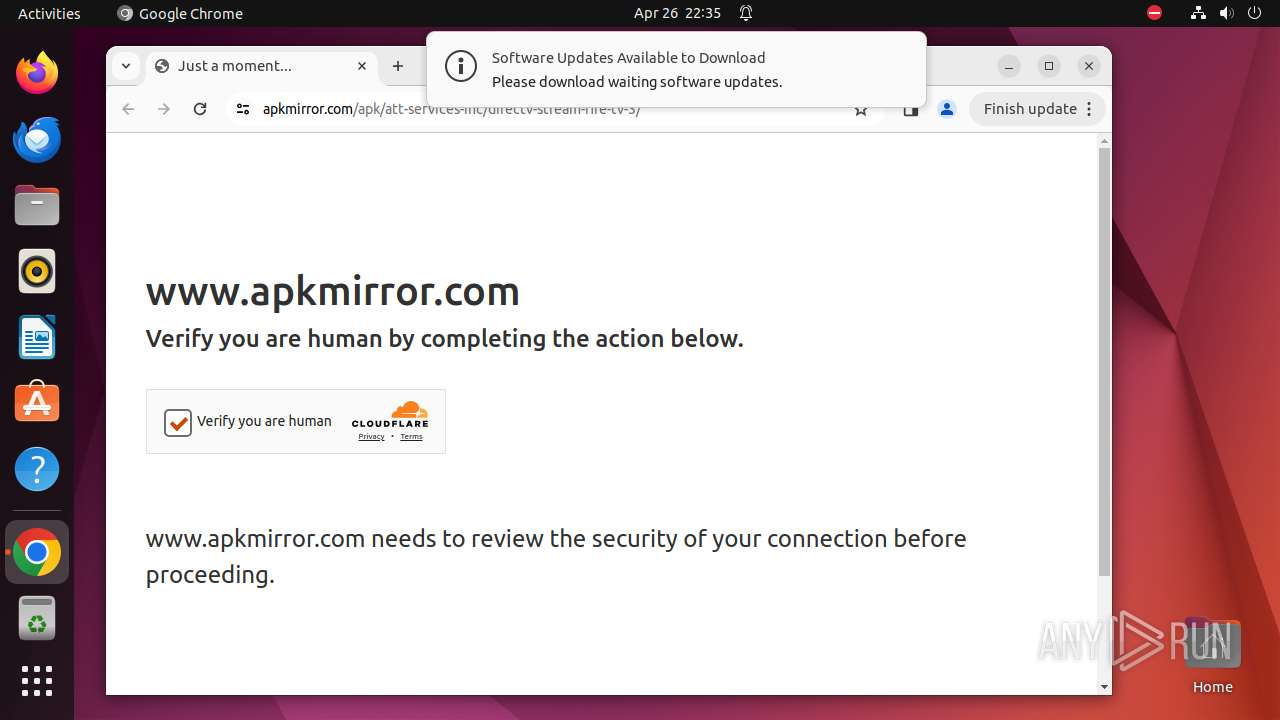Open the Google Chrome app menu
This screenshot has width=1280, height=720.
(180, 13)
